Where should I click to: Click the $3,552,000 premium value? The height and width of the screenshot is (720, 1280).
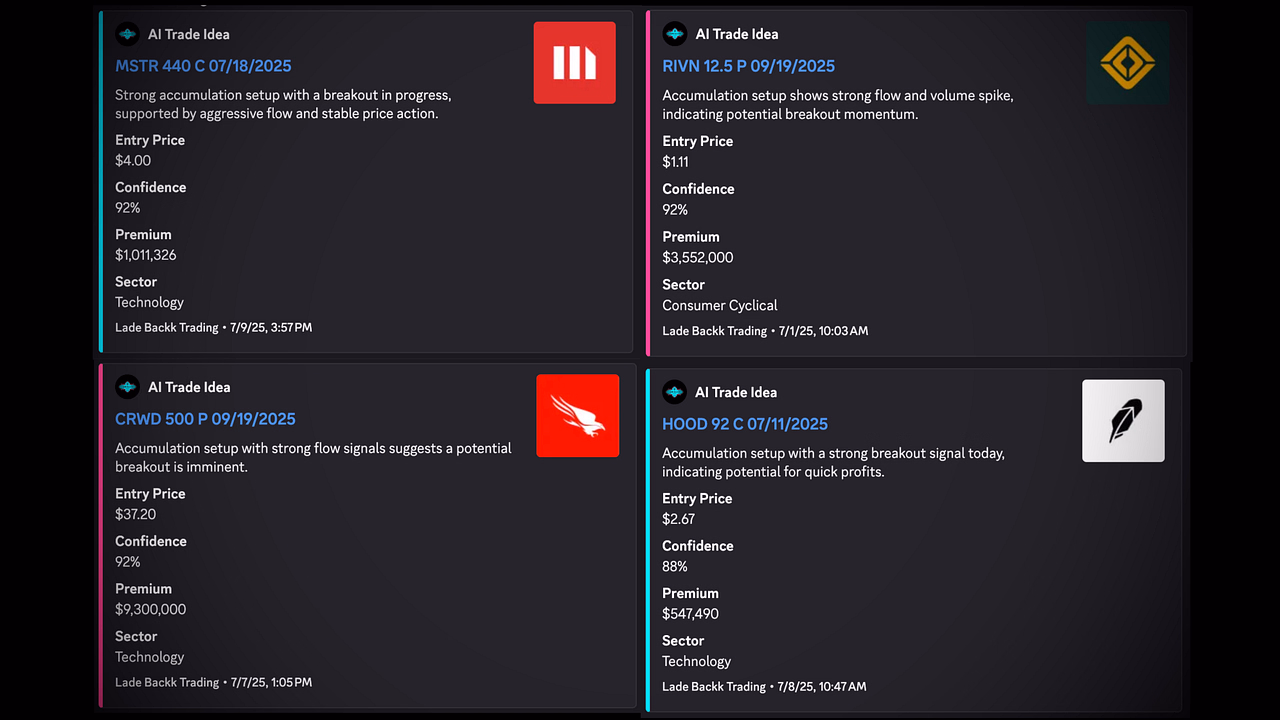[698, 257]
